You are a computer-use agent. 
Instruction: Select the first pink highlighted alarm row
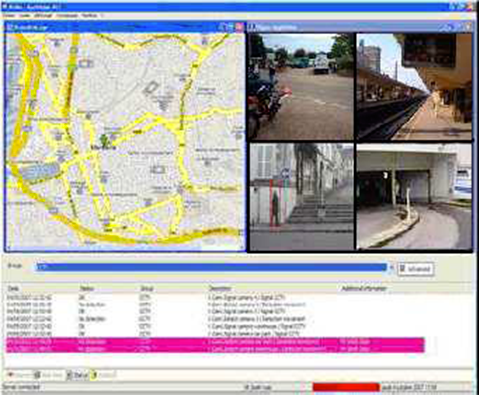(x=215, y=342)
